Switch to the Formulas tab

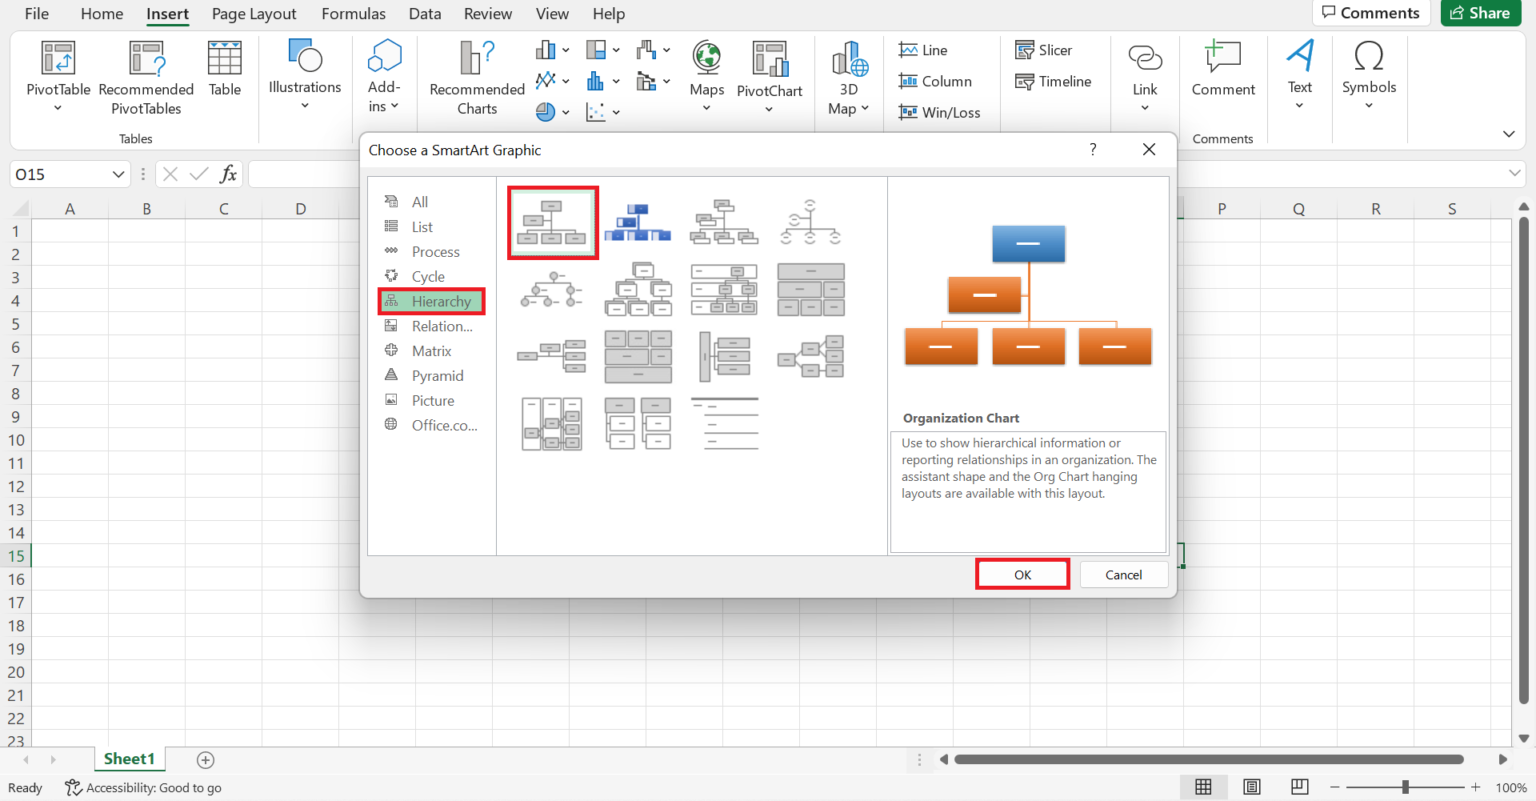point(353,13)
